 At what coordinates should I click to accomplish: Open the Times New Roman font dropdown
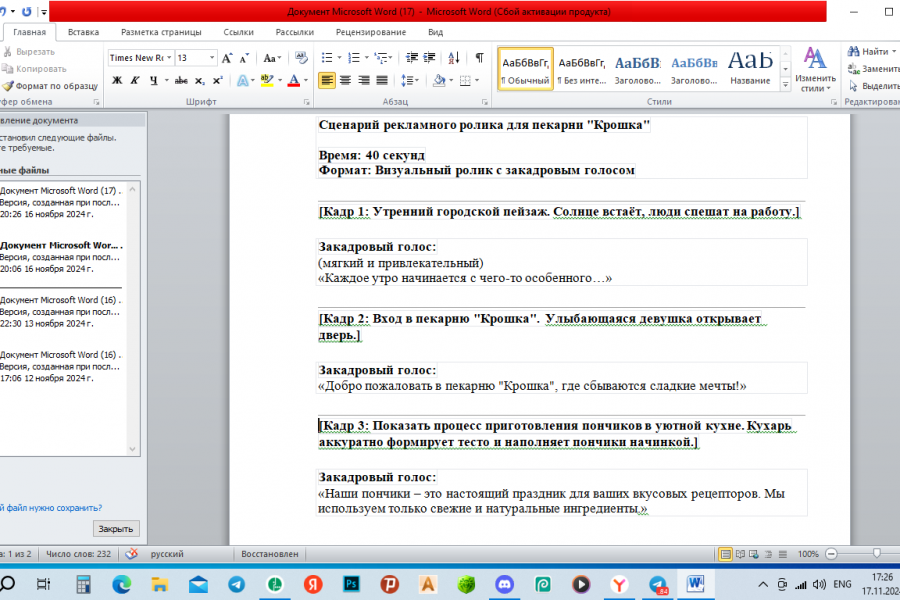click(171, 58)
